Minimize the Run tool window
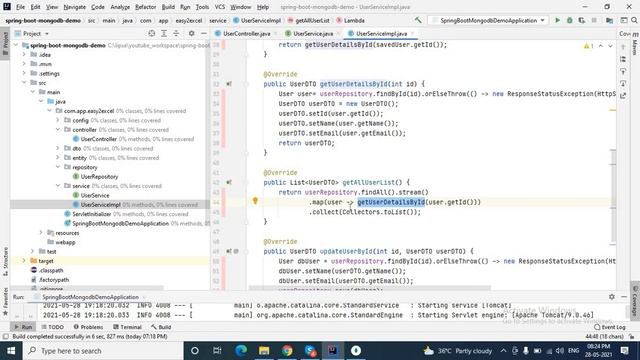Screen dimensions: 640x360 [x=624, y=297]
